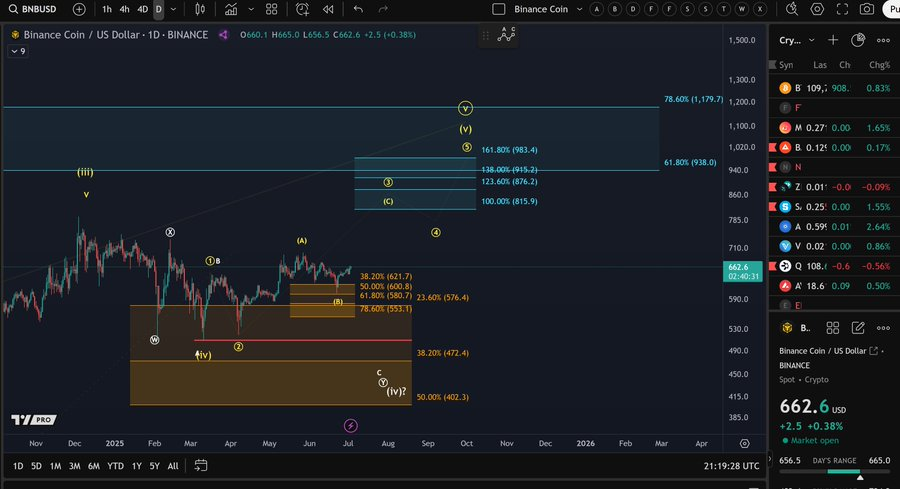Create an alert with the clock icon

302,9
